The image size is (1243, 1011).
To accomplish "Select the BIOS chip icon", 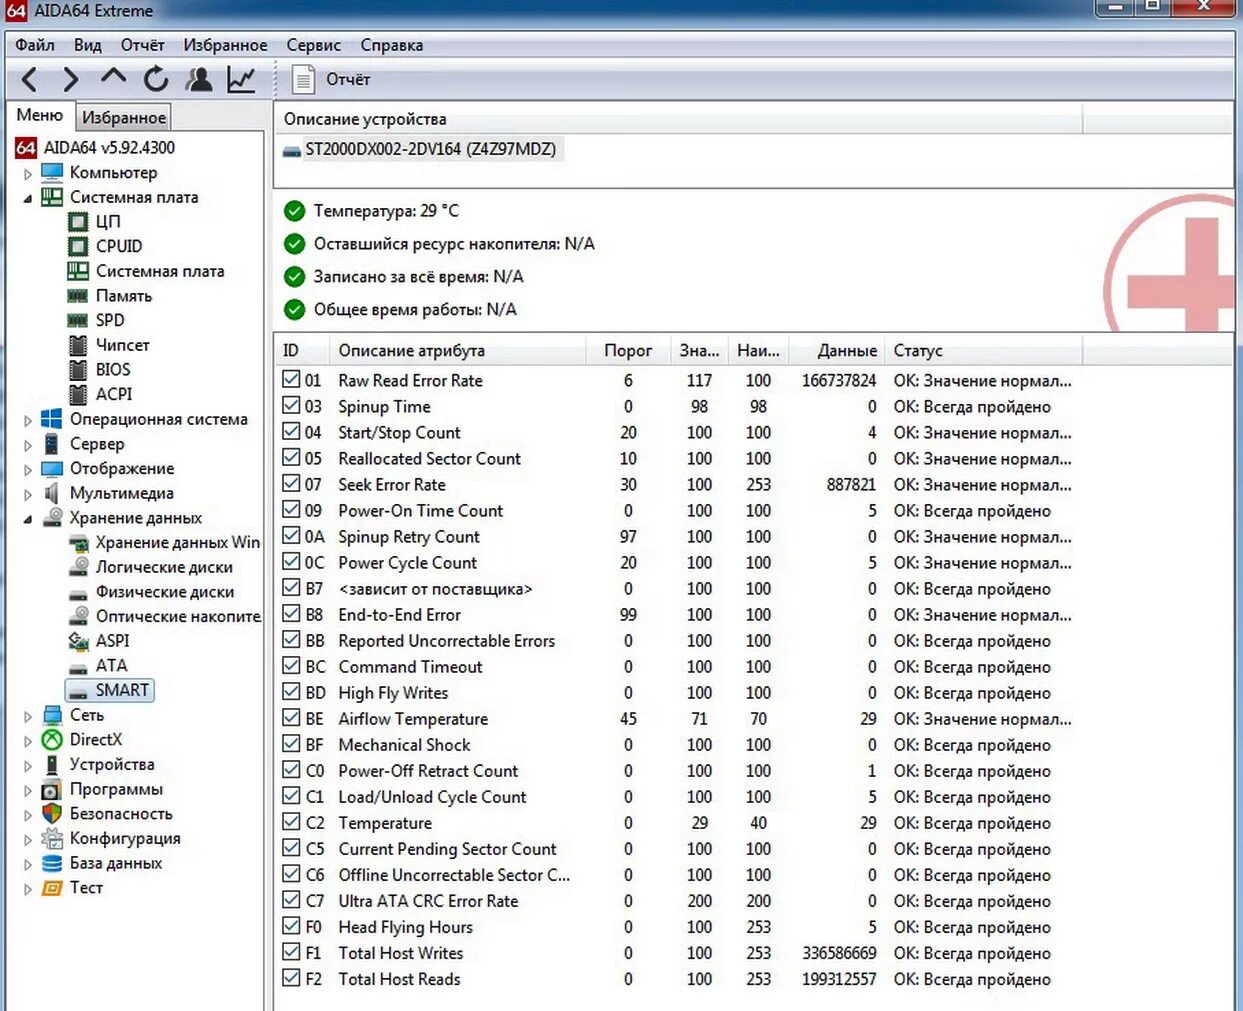I will [x=78, y=369].
